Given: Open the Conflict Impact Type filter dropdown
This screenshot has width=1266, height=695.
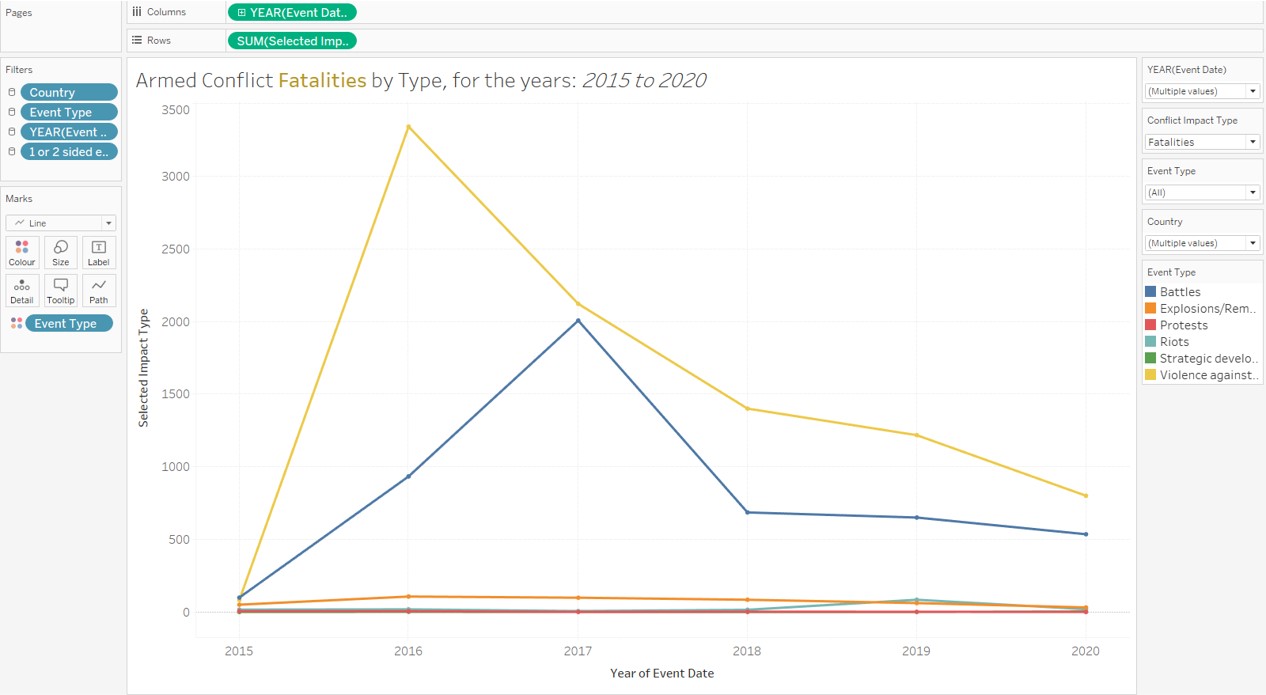Looking at the screenshot, I should point(1252,141).
